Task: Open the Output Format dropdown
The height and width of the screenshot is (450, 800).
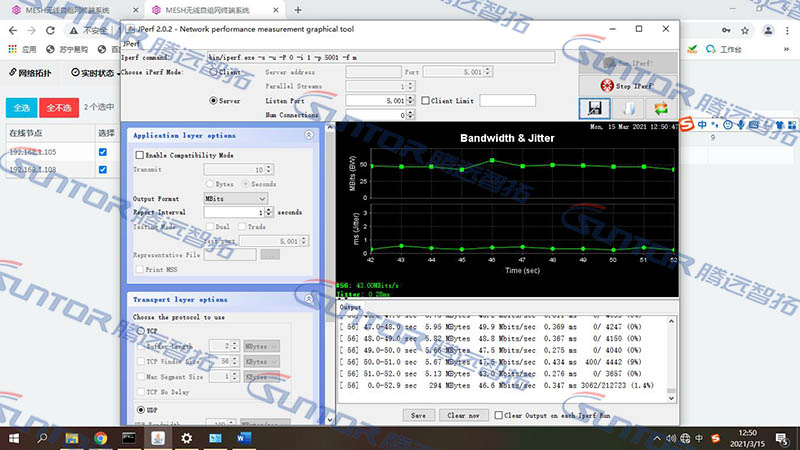Action: (236, 199)
